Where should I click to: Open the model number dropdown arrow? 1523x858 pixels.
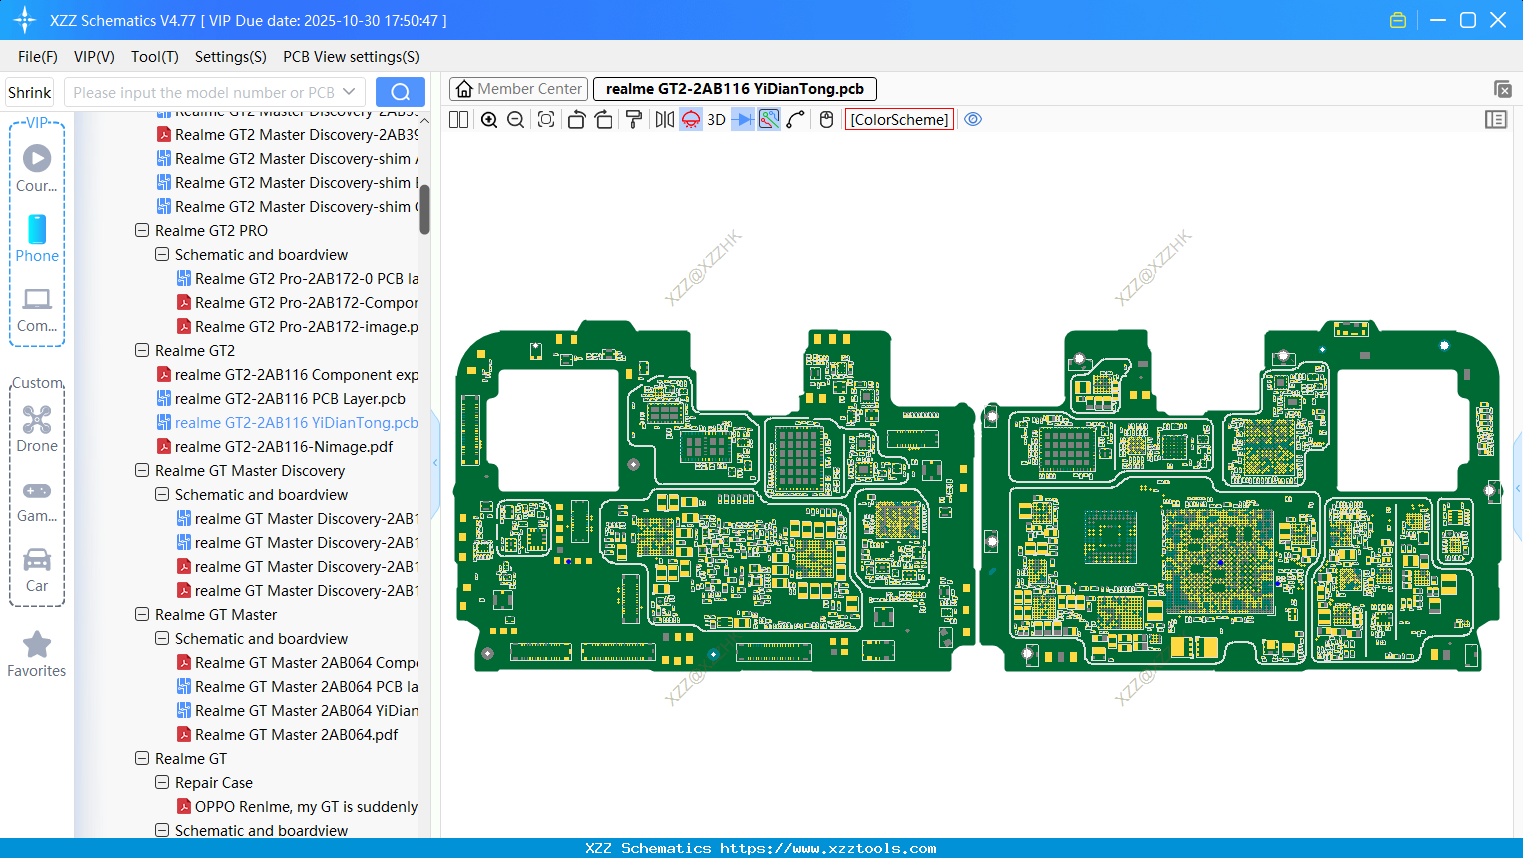tap(349, 92)
